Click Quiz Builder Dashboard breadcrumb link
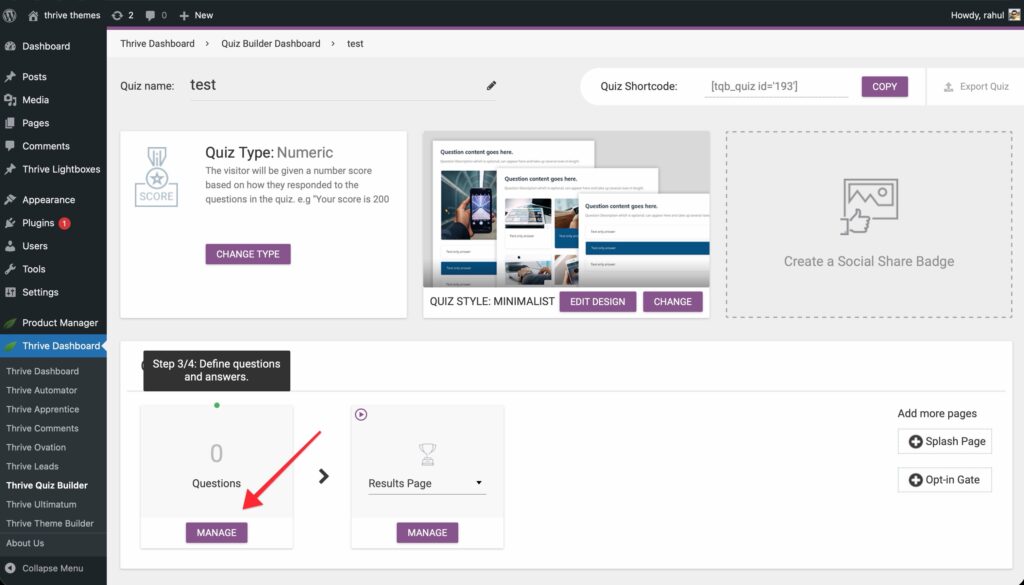The image size is (1024, 585). click(270, 44)
